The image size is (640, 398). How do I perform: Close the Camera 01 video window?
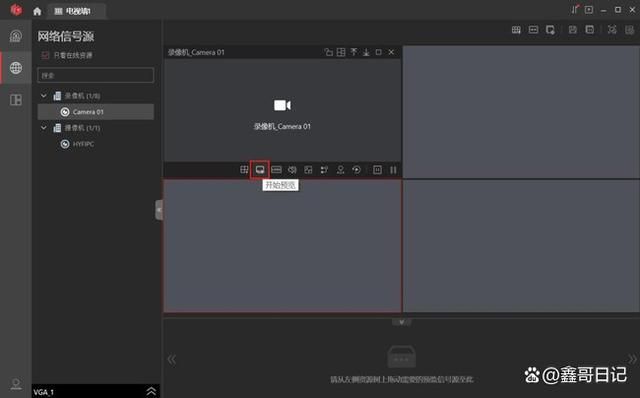coord(391,52)
